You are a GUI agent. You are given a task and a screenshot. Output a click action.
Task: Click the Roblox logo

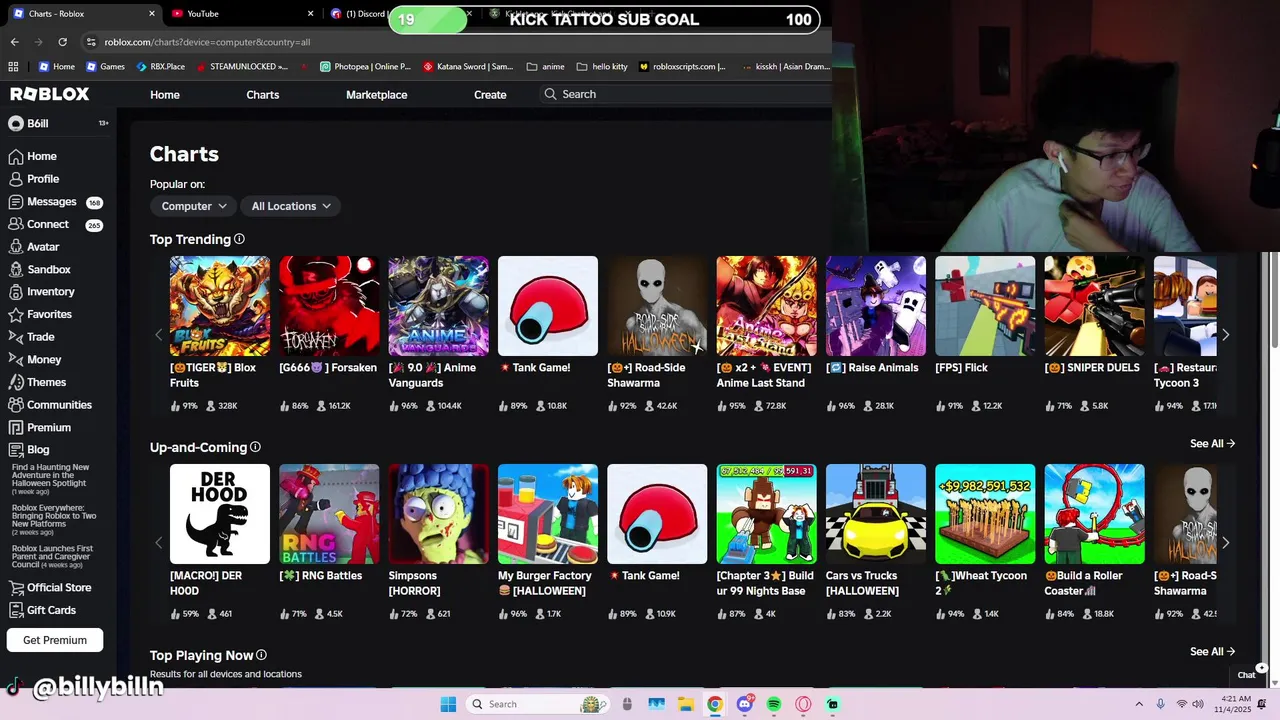50,94
